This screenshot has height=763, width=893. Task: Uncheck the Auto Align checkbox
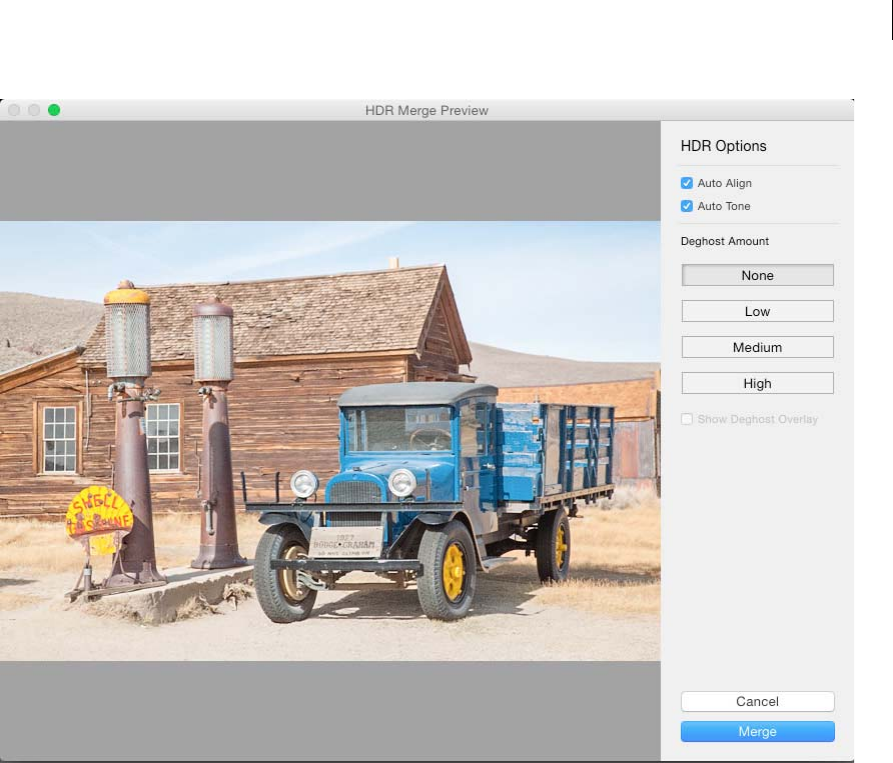(686, 183)
